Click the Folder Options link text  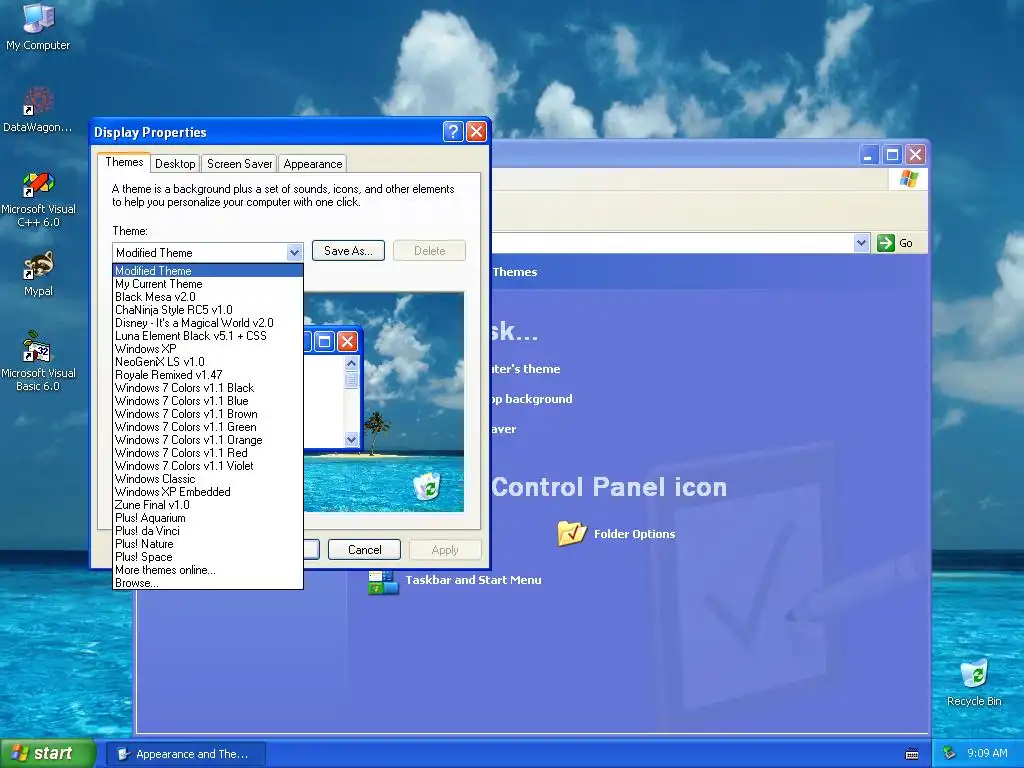(634, 534)
